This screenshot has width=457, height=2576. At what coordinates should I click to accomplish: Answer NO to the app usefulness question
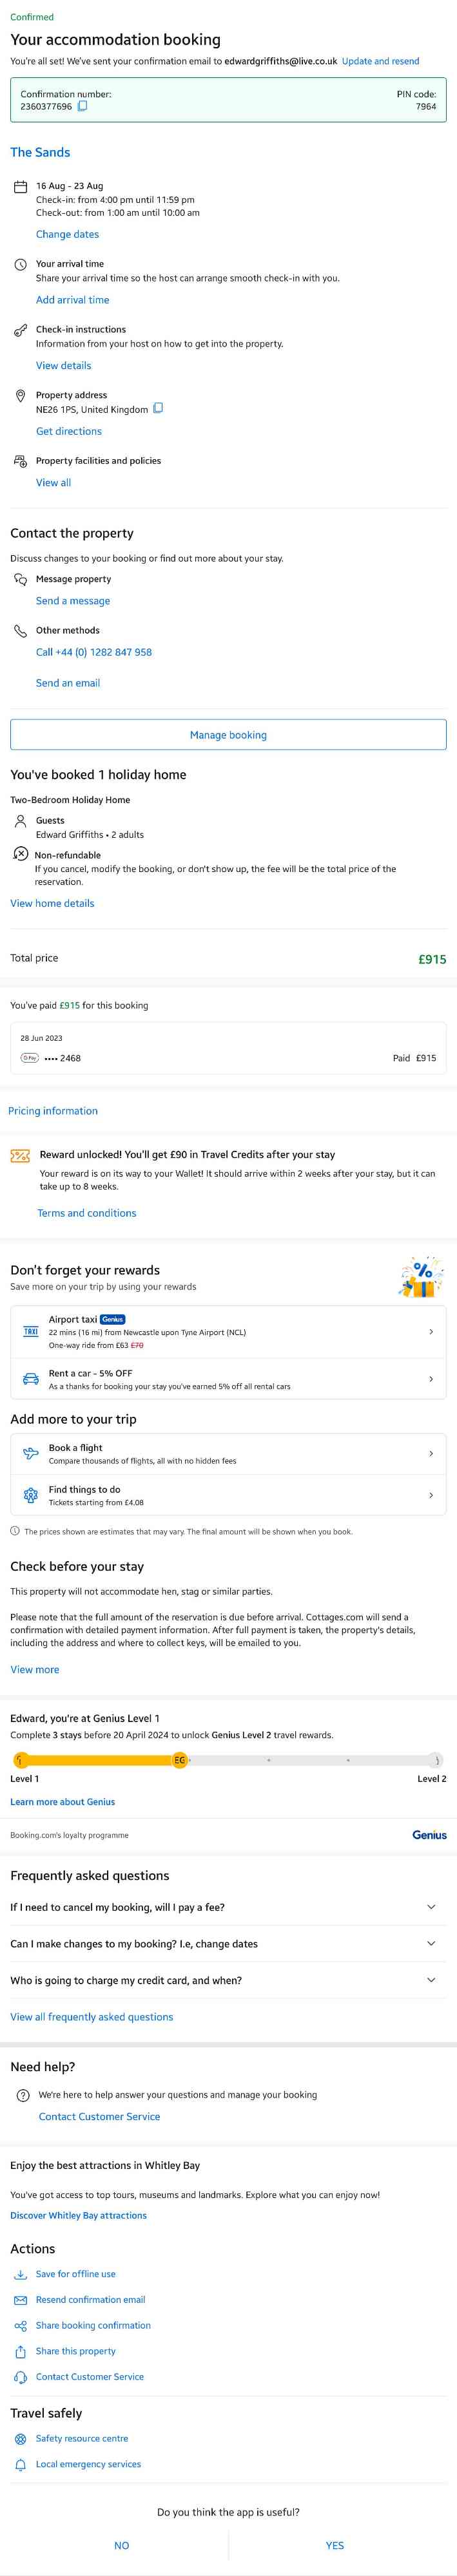121,2545
